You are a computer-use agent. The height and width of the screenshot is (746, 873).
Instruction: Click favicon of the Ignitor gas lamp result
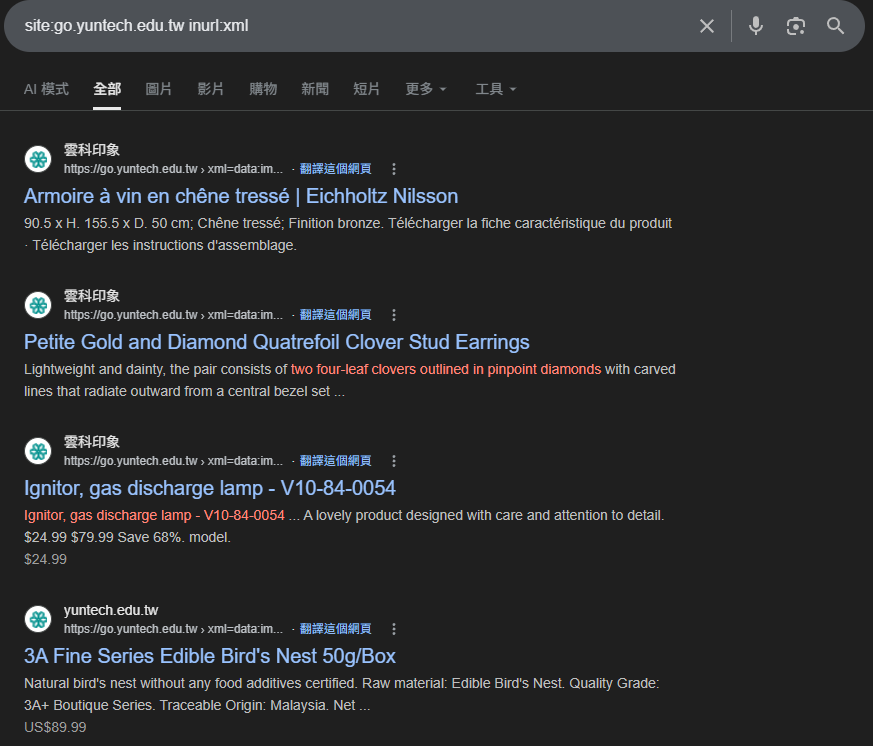tap(38, 451)
